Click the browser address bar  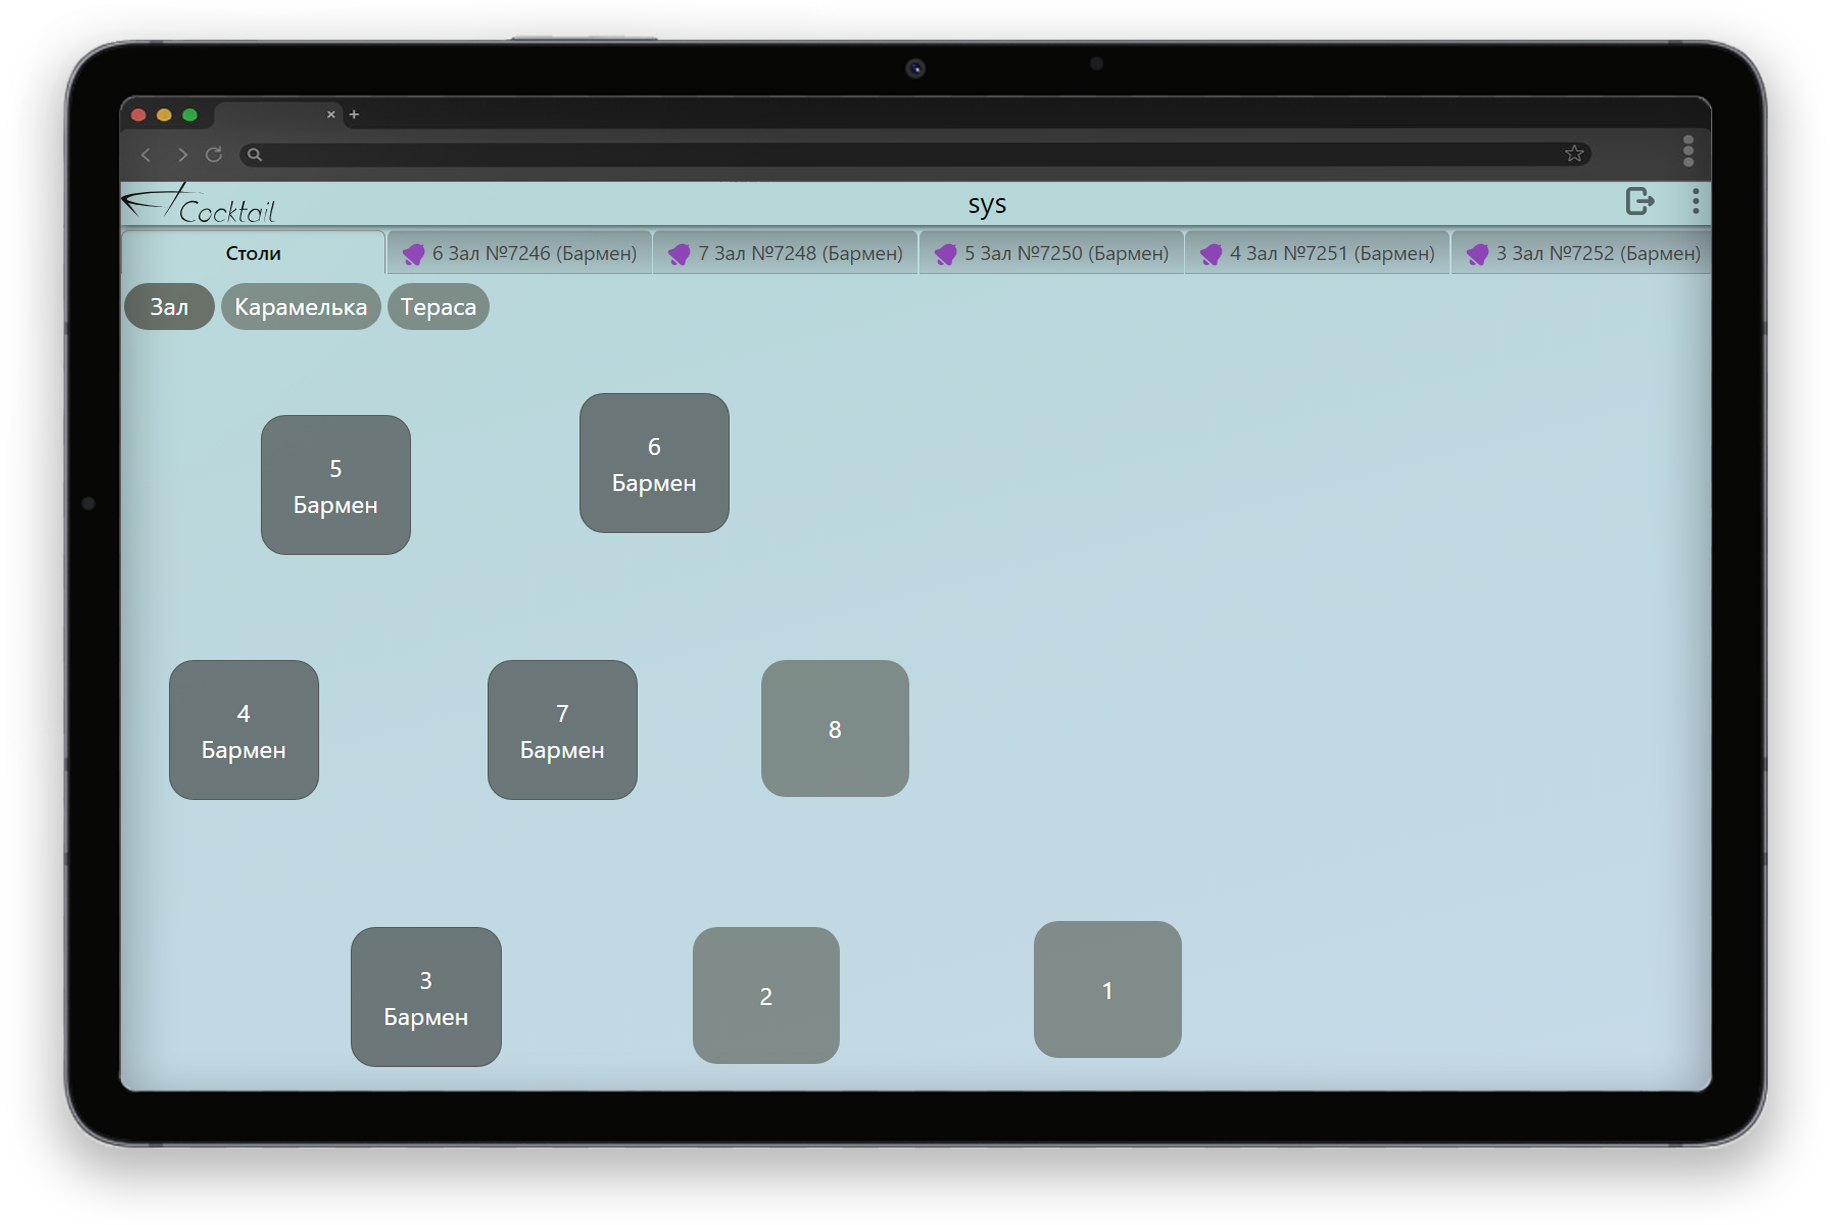(900, 154)
